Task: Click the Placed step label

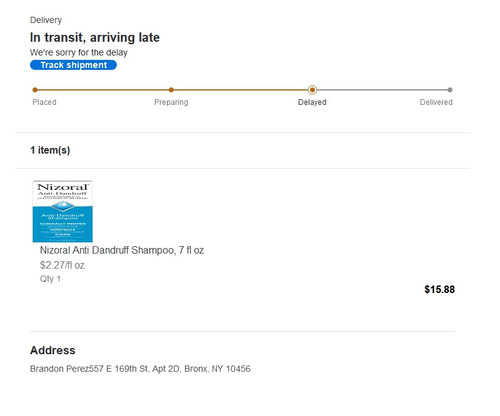Action: 44,102
